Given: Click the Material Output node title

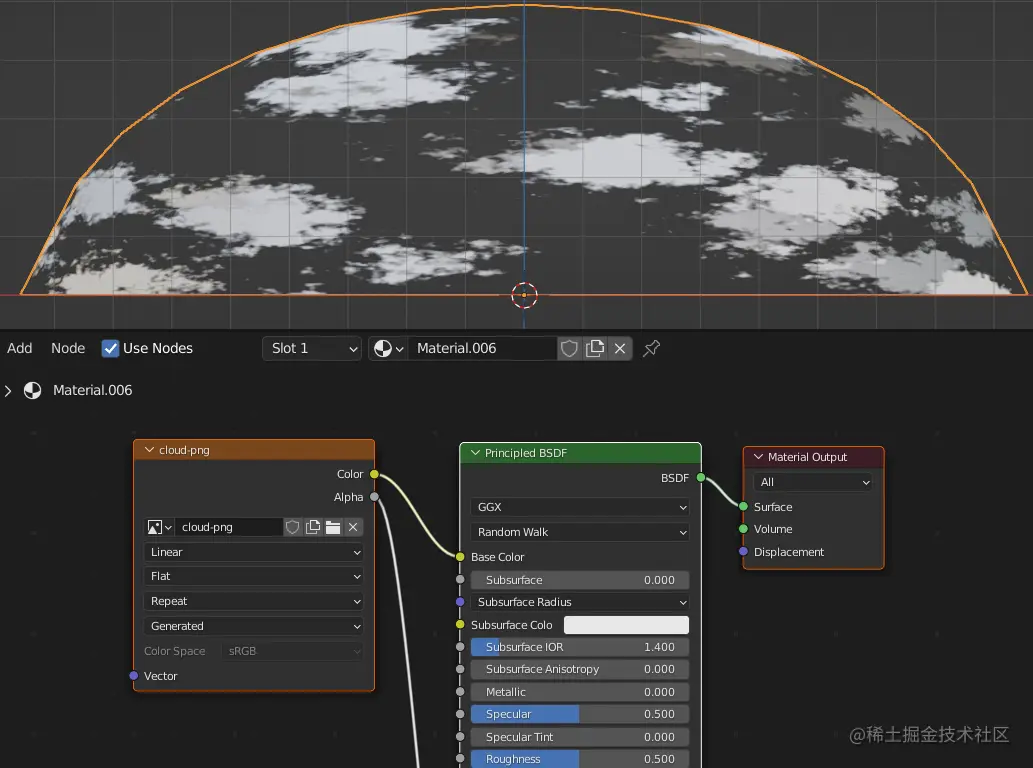Looking at the screenshot, I should tap(807, 457).
